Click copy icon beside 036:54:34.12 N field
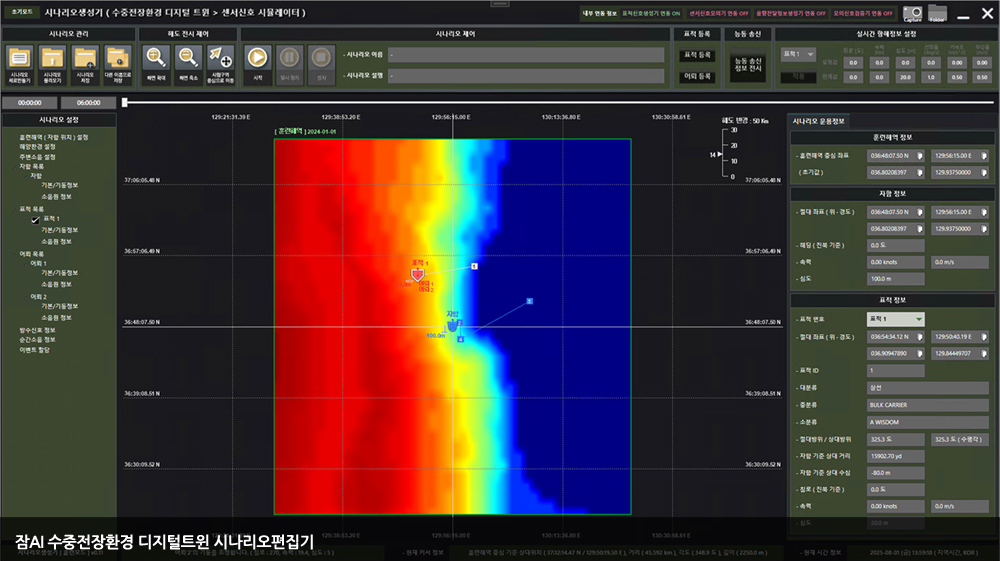 coord(920,337)
